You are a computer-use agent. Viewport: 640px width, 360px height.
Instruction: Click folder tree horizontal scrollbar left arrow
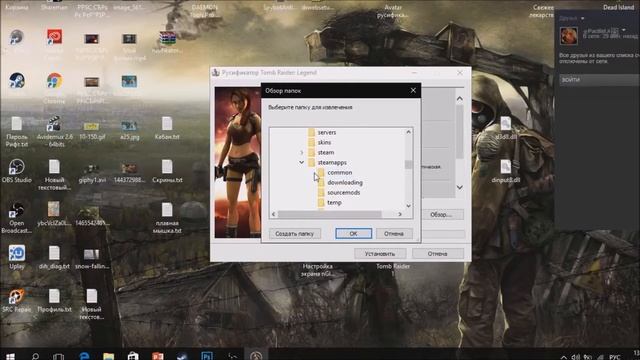click(x=273, y=214)
